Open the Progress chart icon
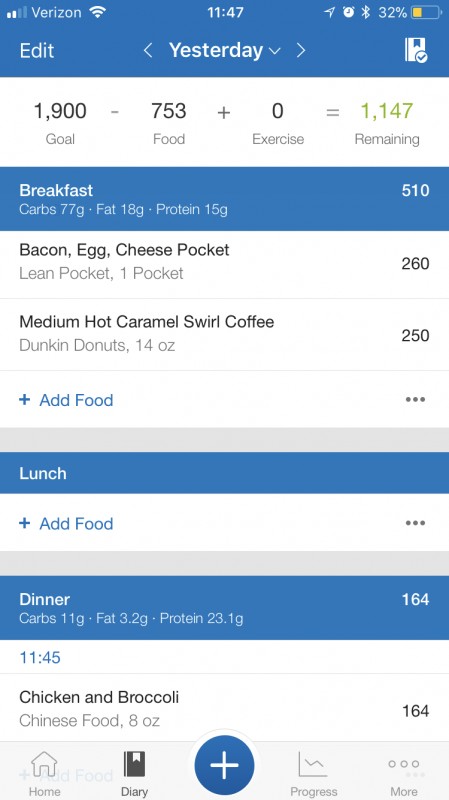The image size is (449, 800). (313, 764)
